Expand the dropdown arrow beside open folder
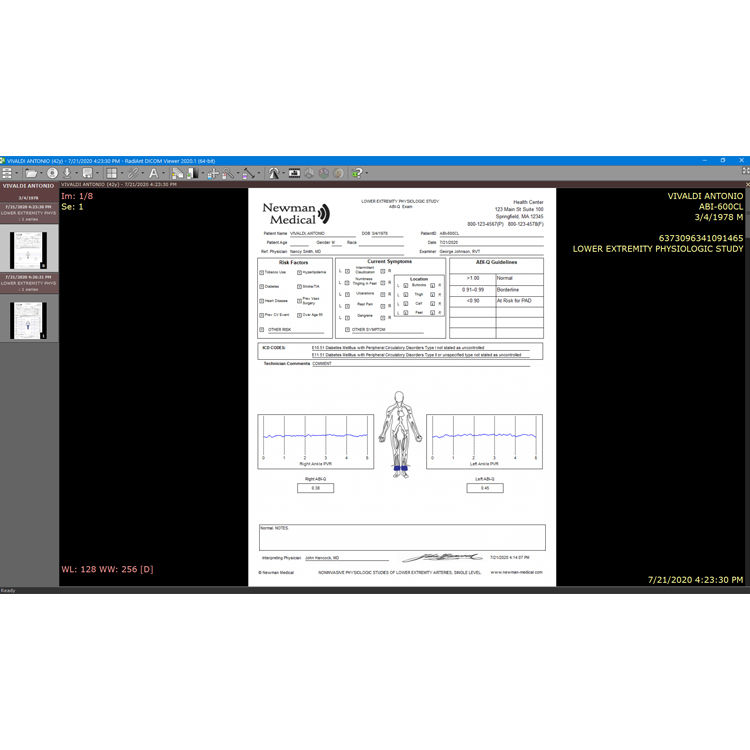 click(41, 174)
